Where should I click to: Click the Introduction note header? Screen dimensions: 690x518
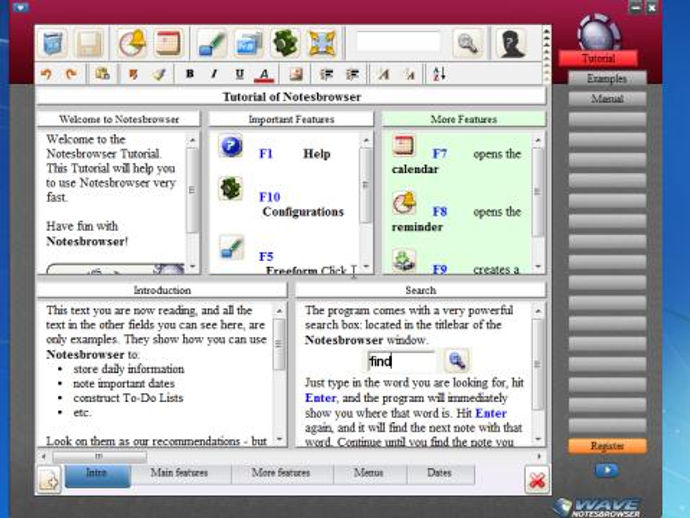pos(162,290)
